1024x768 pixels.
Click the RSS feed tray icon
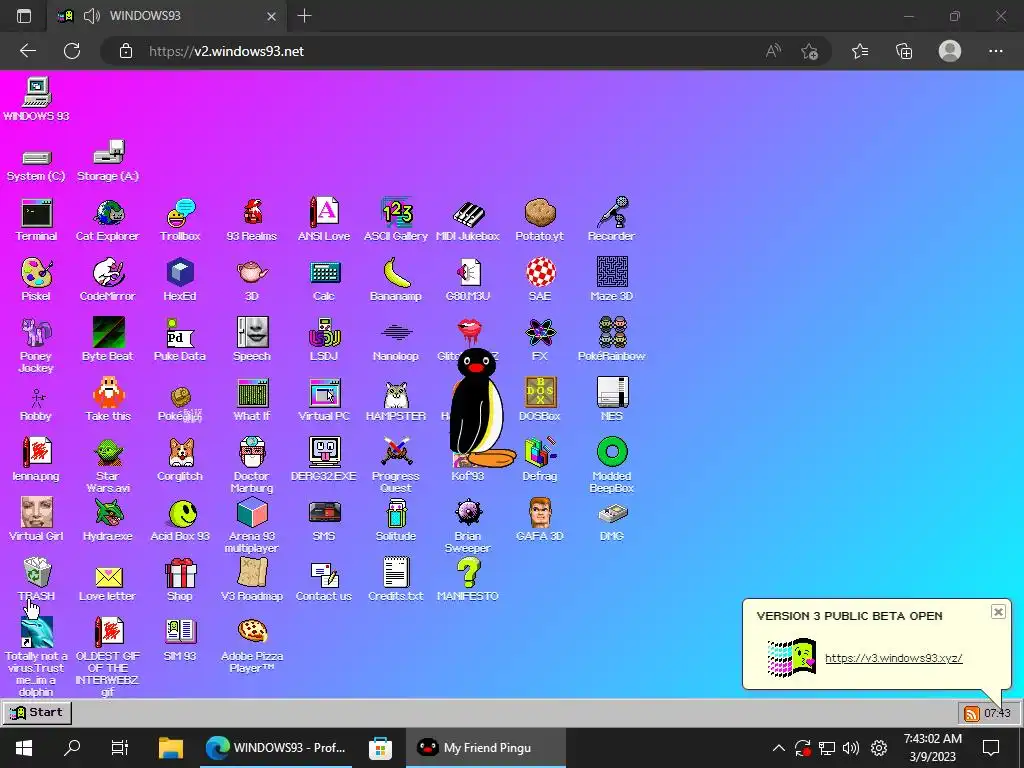click(972, 713)
